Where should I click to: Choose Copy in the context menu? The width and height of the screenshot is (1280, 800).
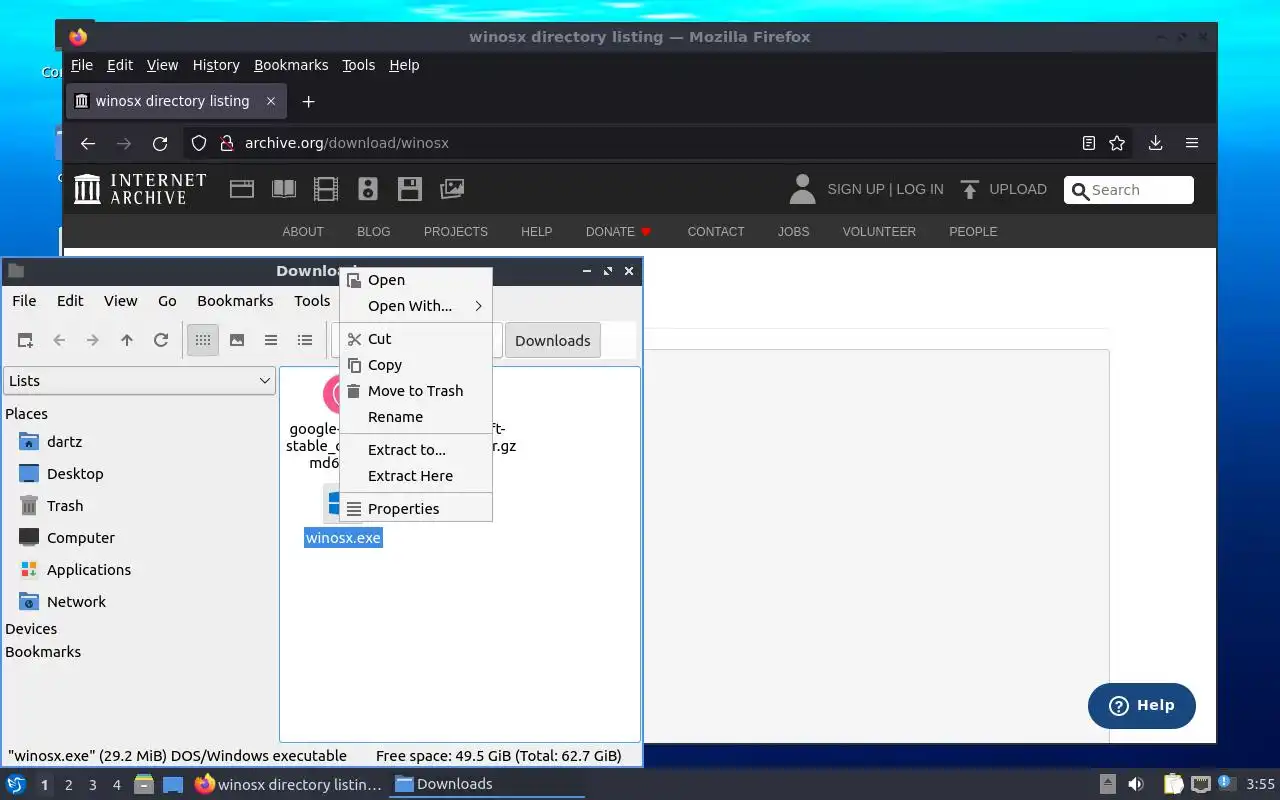coord(416,365)
